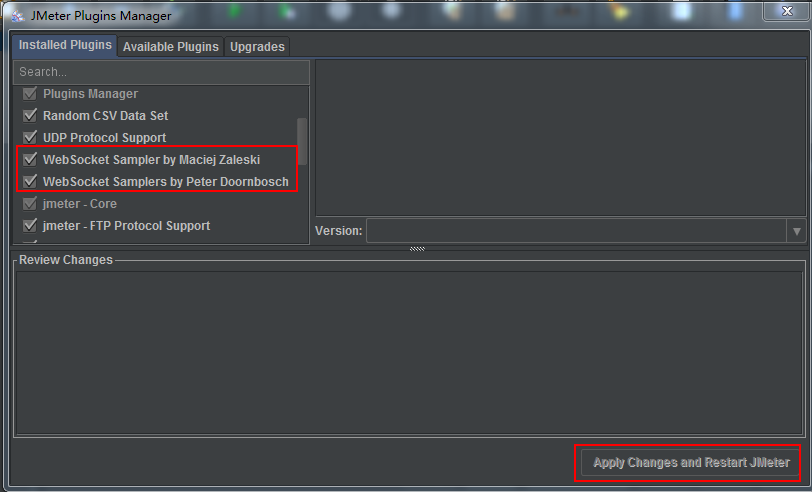This screenshot has height=492, width=812.
Task: Click the Plugins Manager checkbox
Action: 30,94
